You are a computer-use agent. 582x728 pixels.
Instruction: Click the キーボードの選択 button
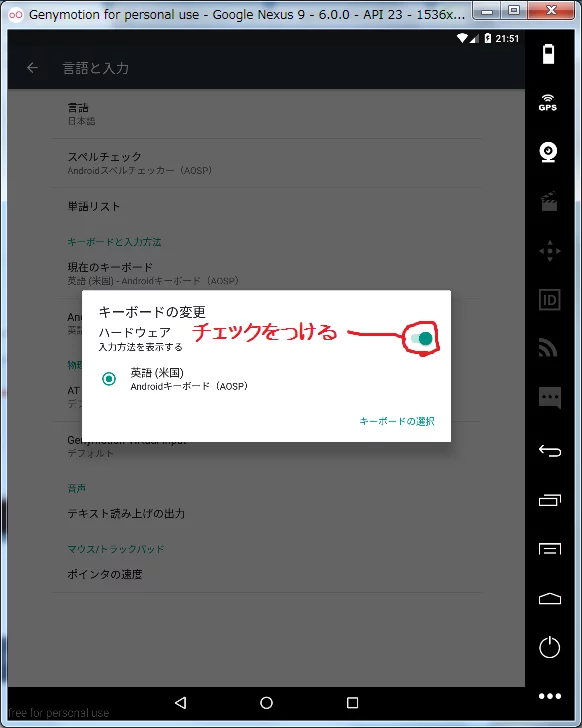[397, 421]
